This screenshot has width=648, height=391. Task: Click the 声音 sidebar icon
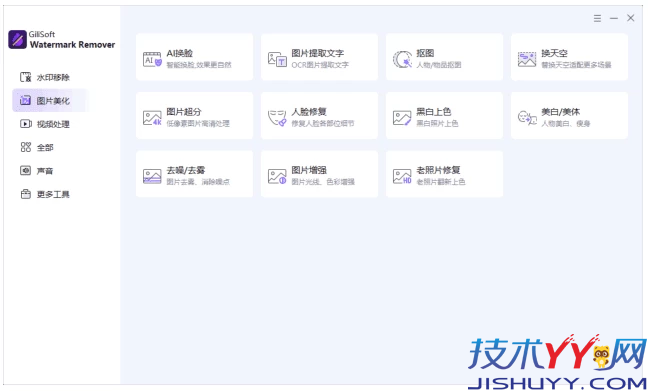(x=26, y=171)
